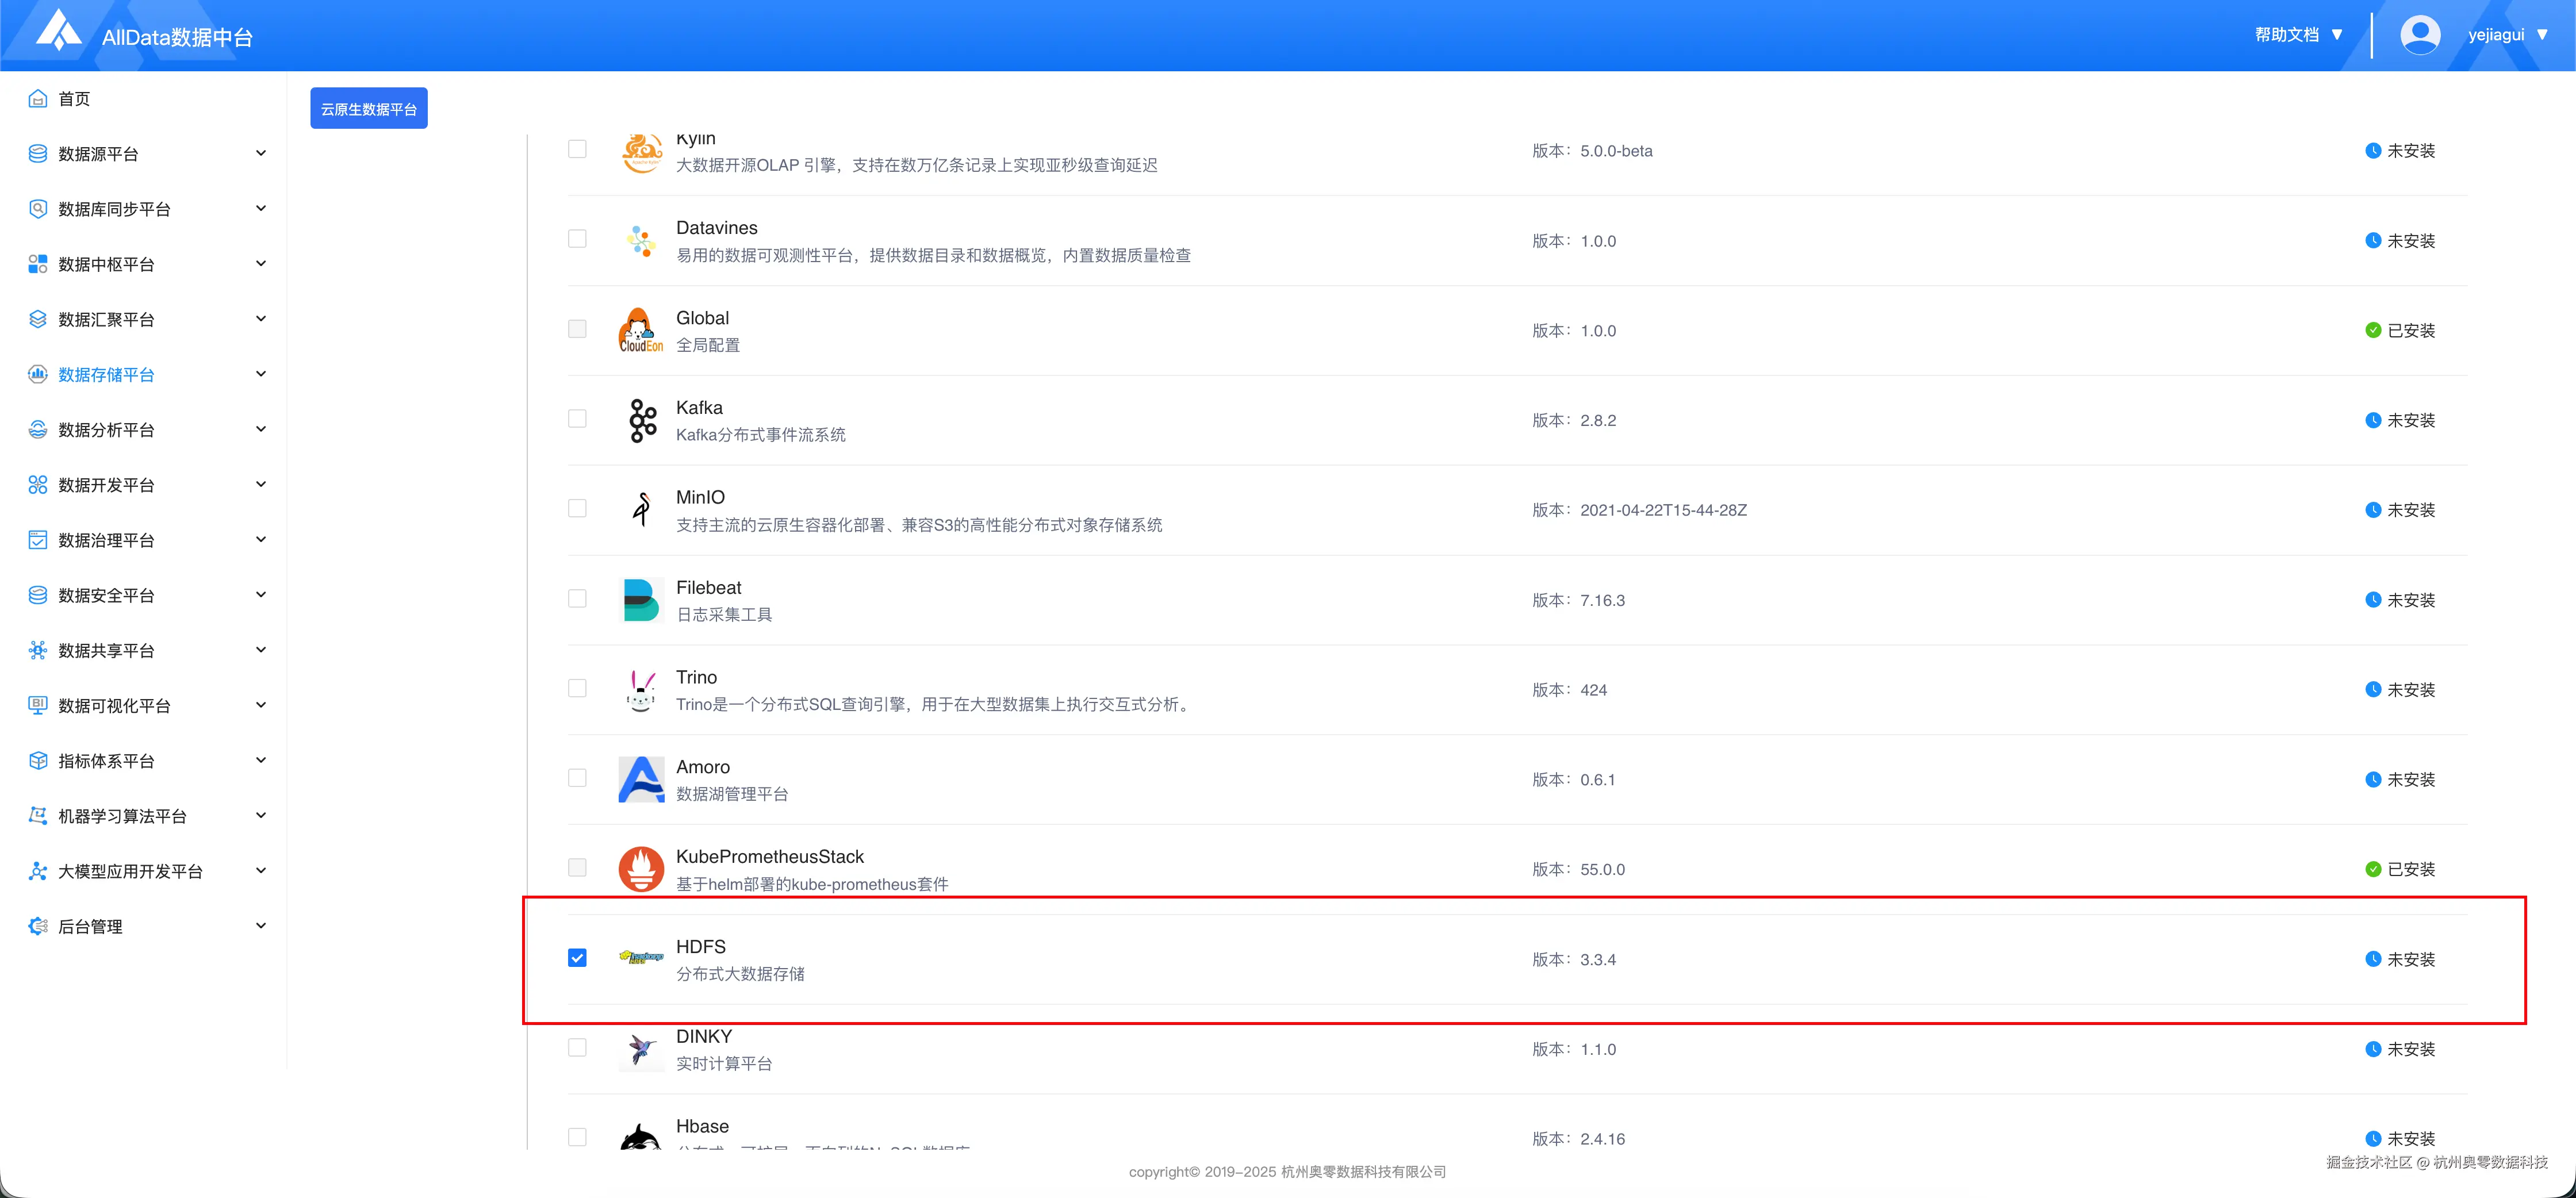2576x1198 pixels.
Task: Click the DINKY service name
Action: pyautogui.click(x=703, y=1036)
